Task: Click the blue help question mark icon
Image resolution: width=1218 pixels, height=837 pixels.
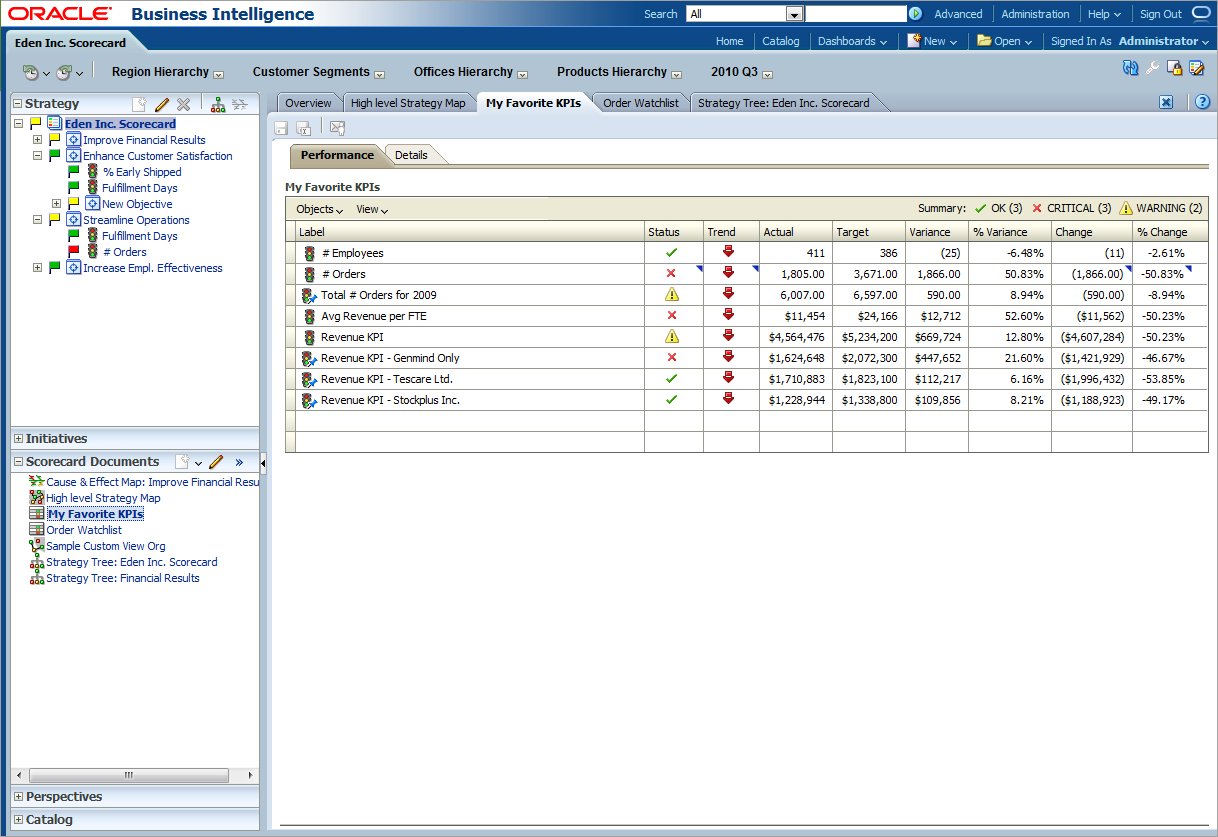Action: [1202, 102]
